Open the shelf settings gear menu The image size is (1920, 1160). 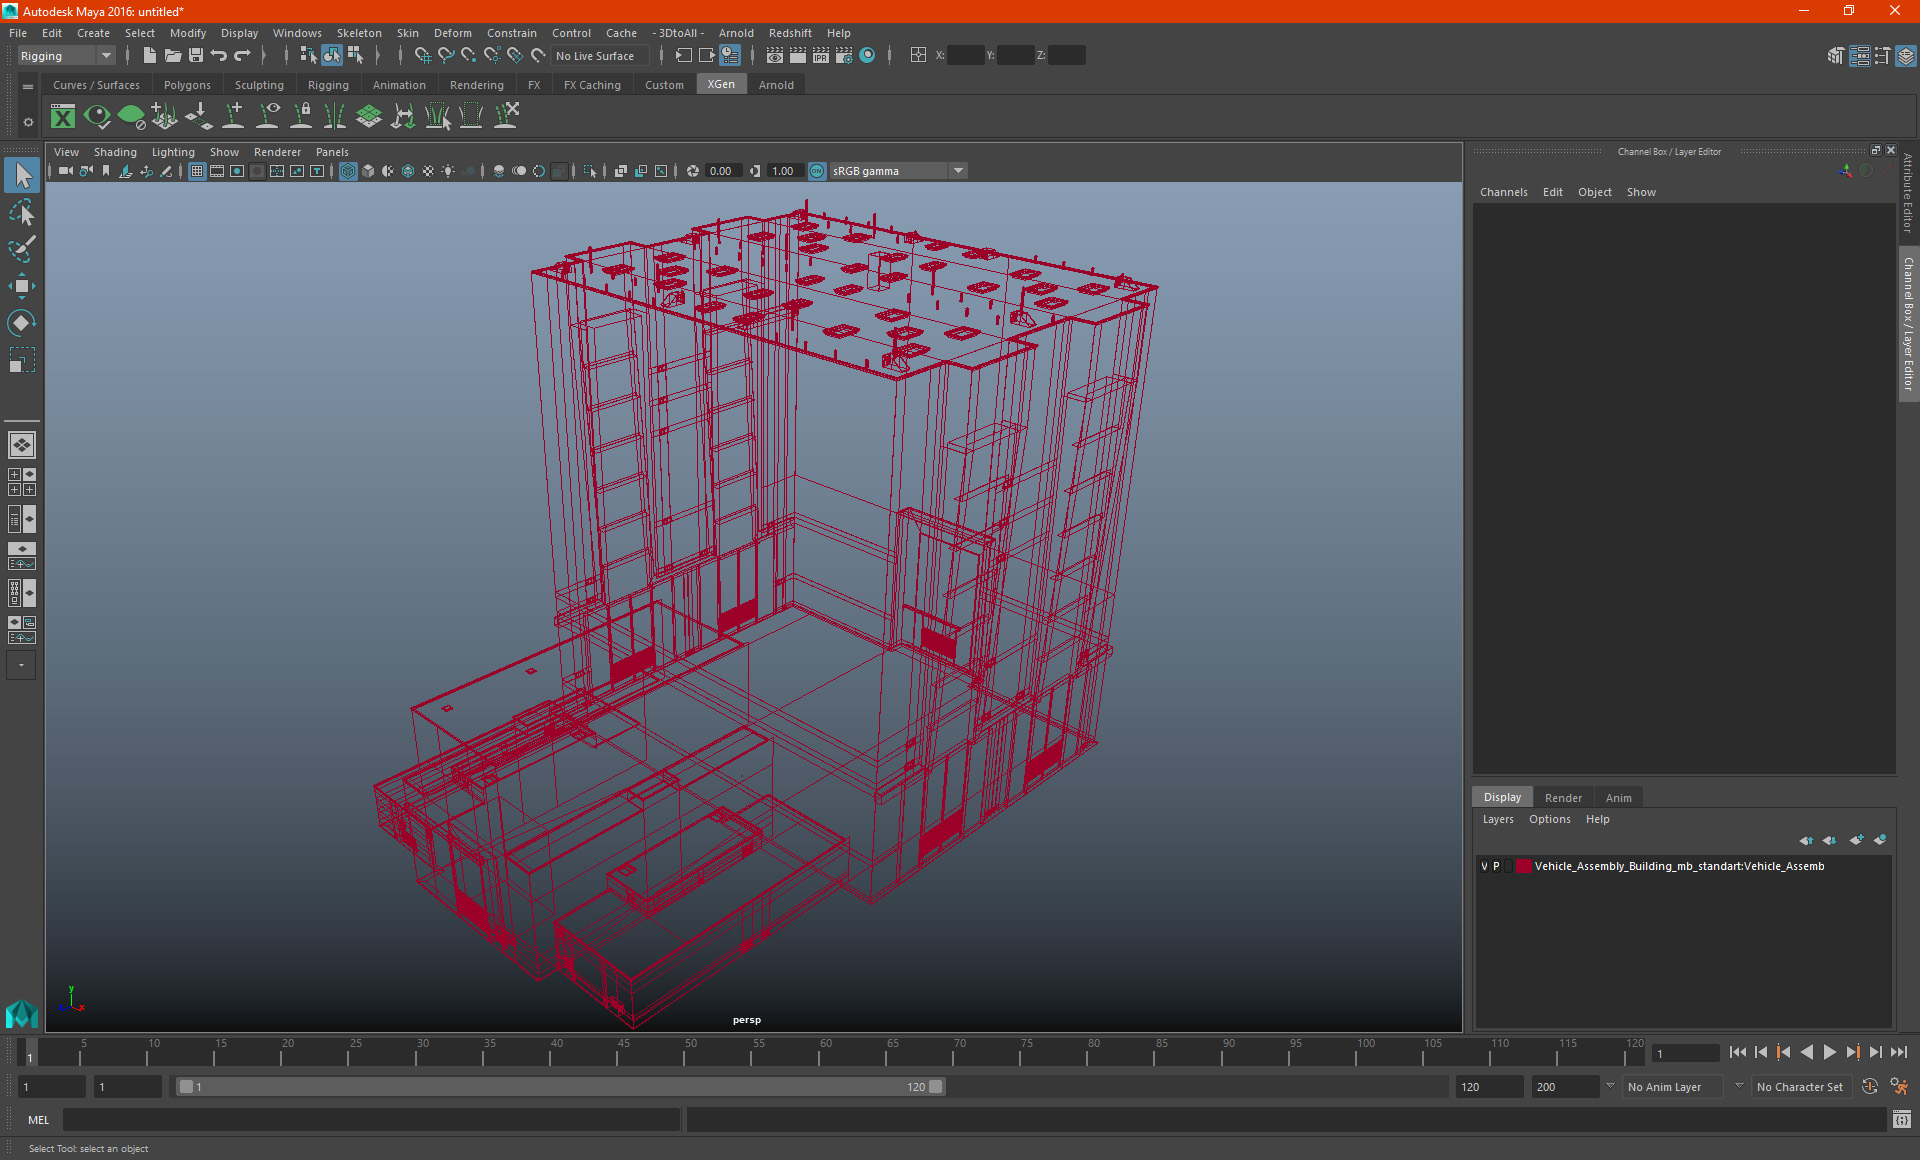[x=28, y=122]
